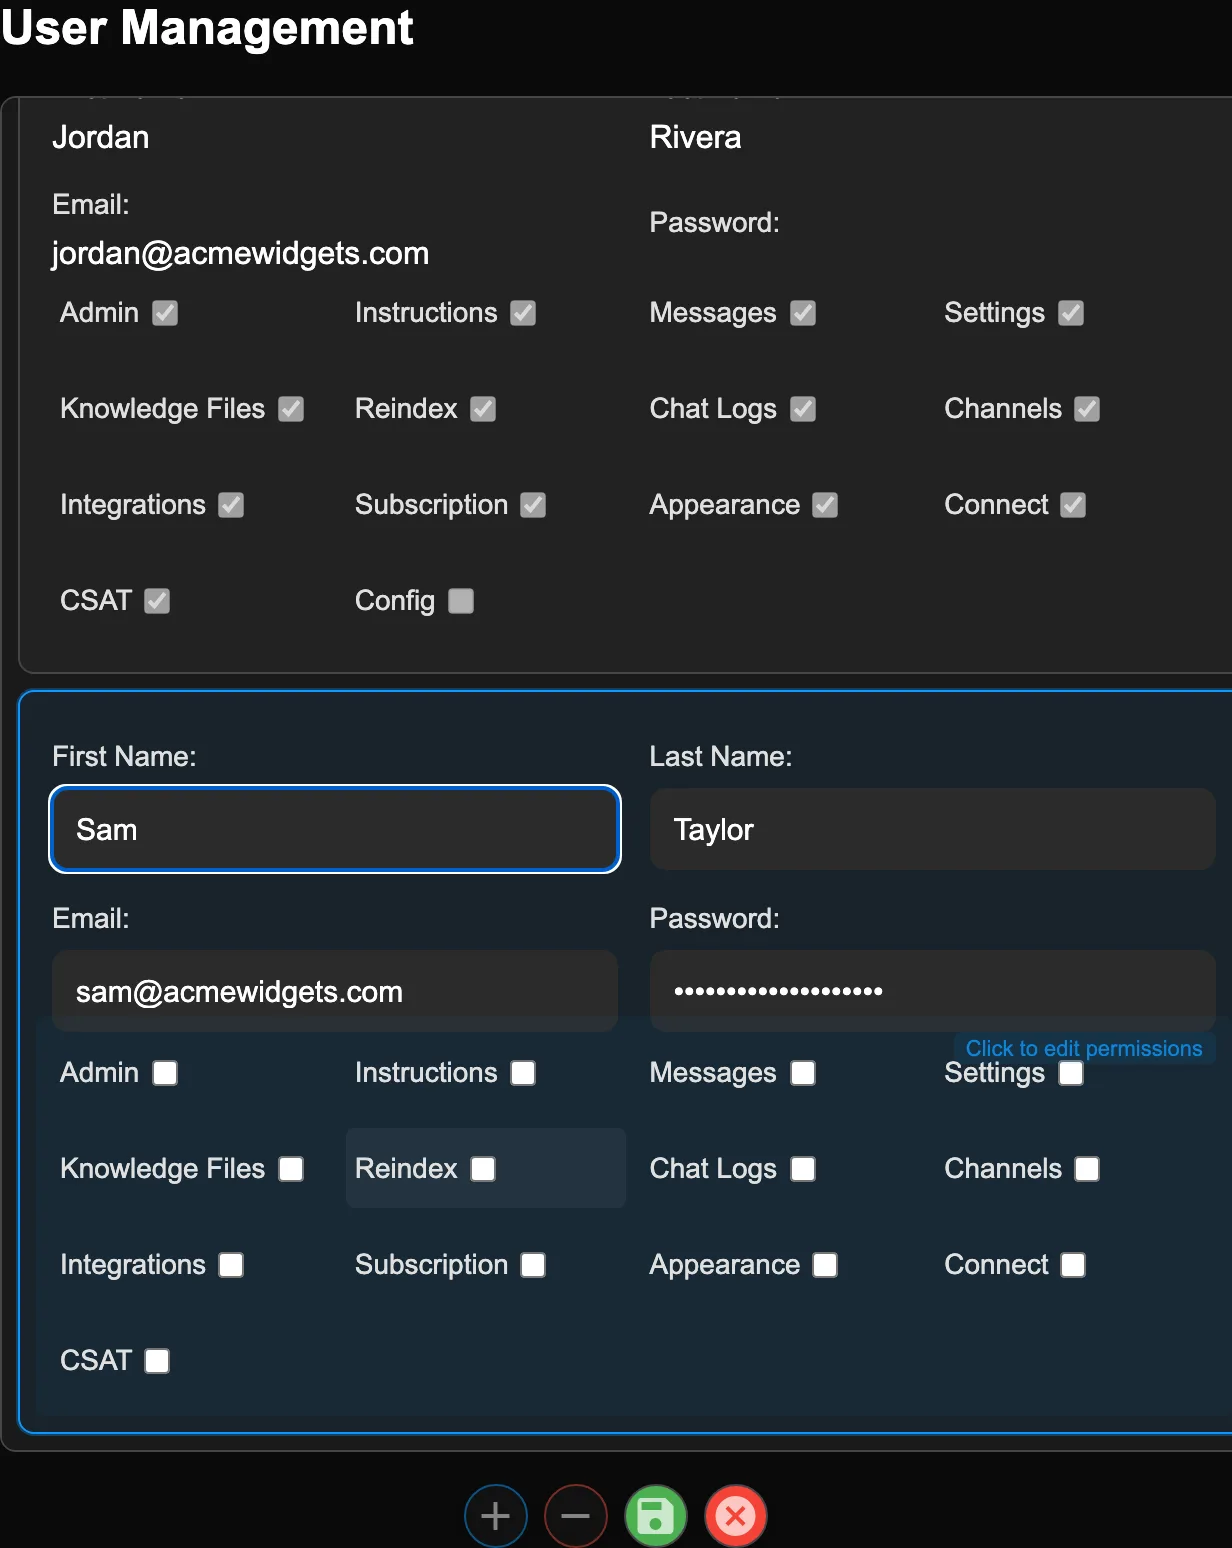Toggle Appearance checkbox for Sam
This screenshot has width=1232, height=1548.
click(825, 1265)
